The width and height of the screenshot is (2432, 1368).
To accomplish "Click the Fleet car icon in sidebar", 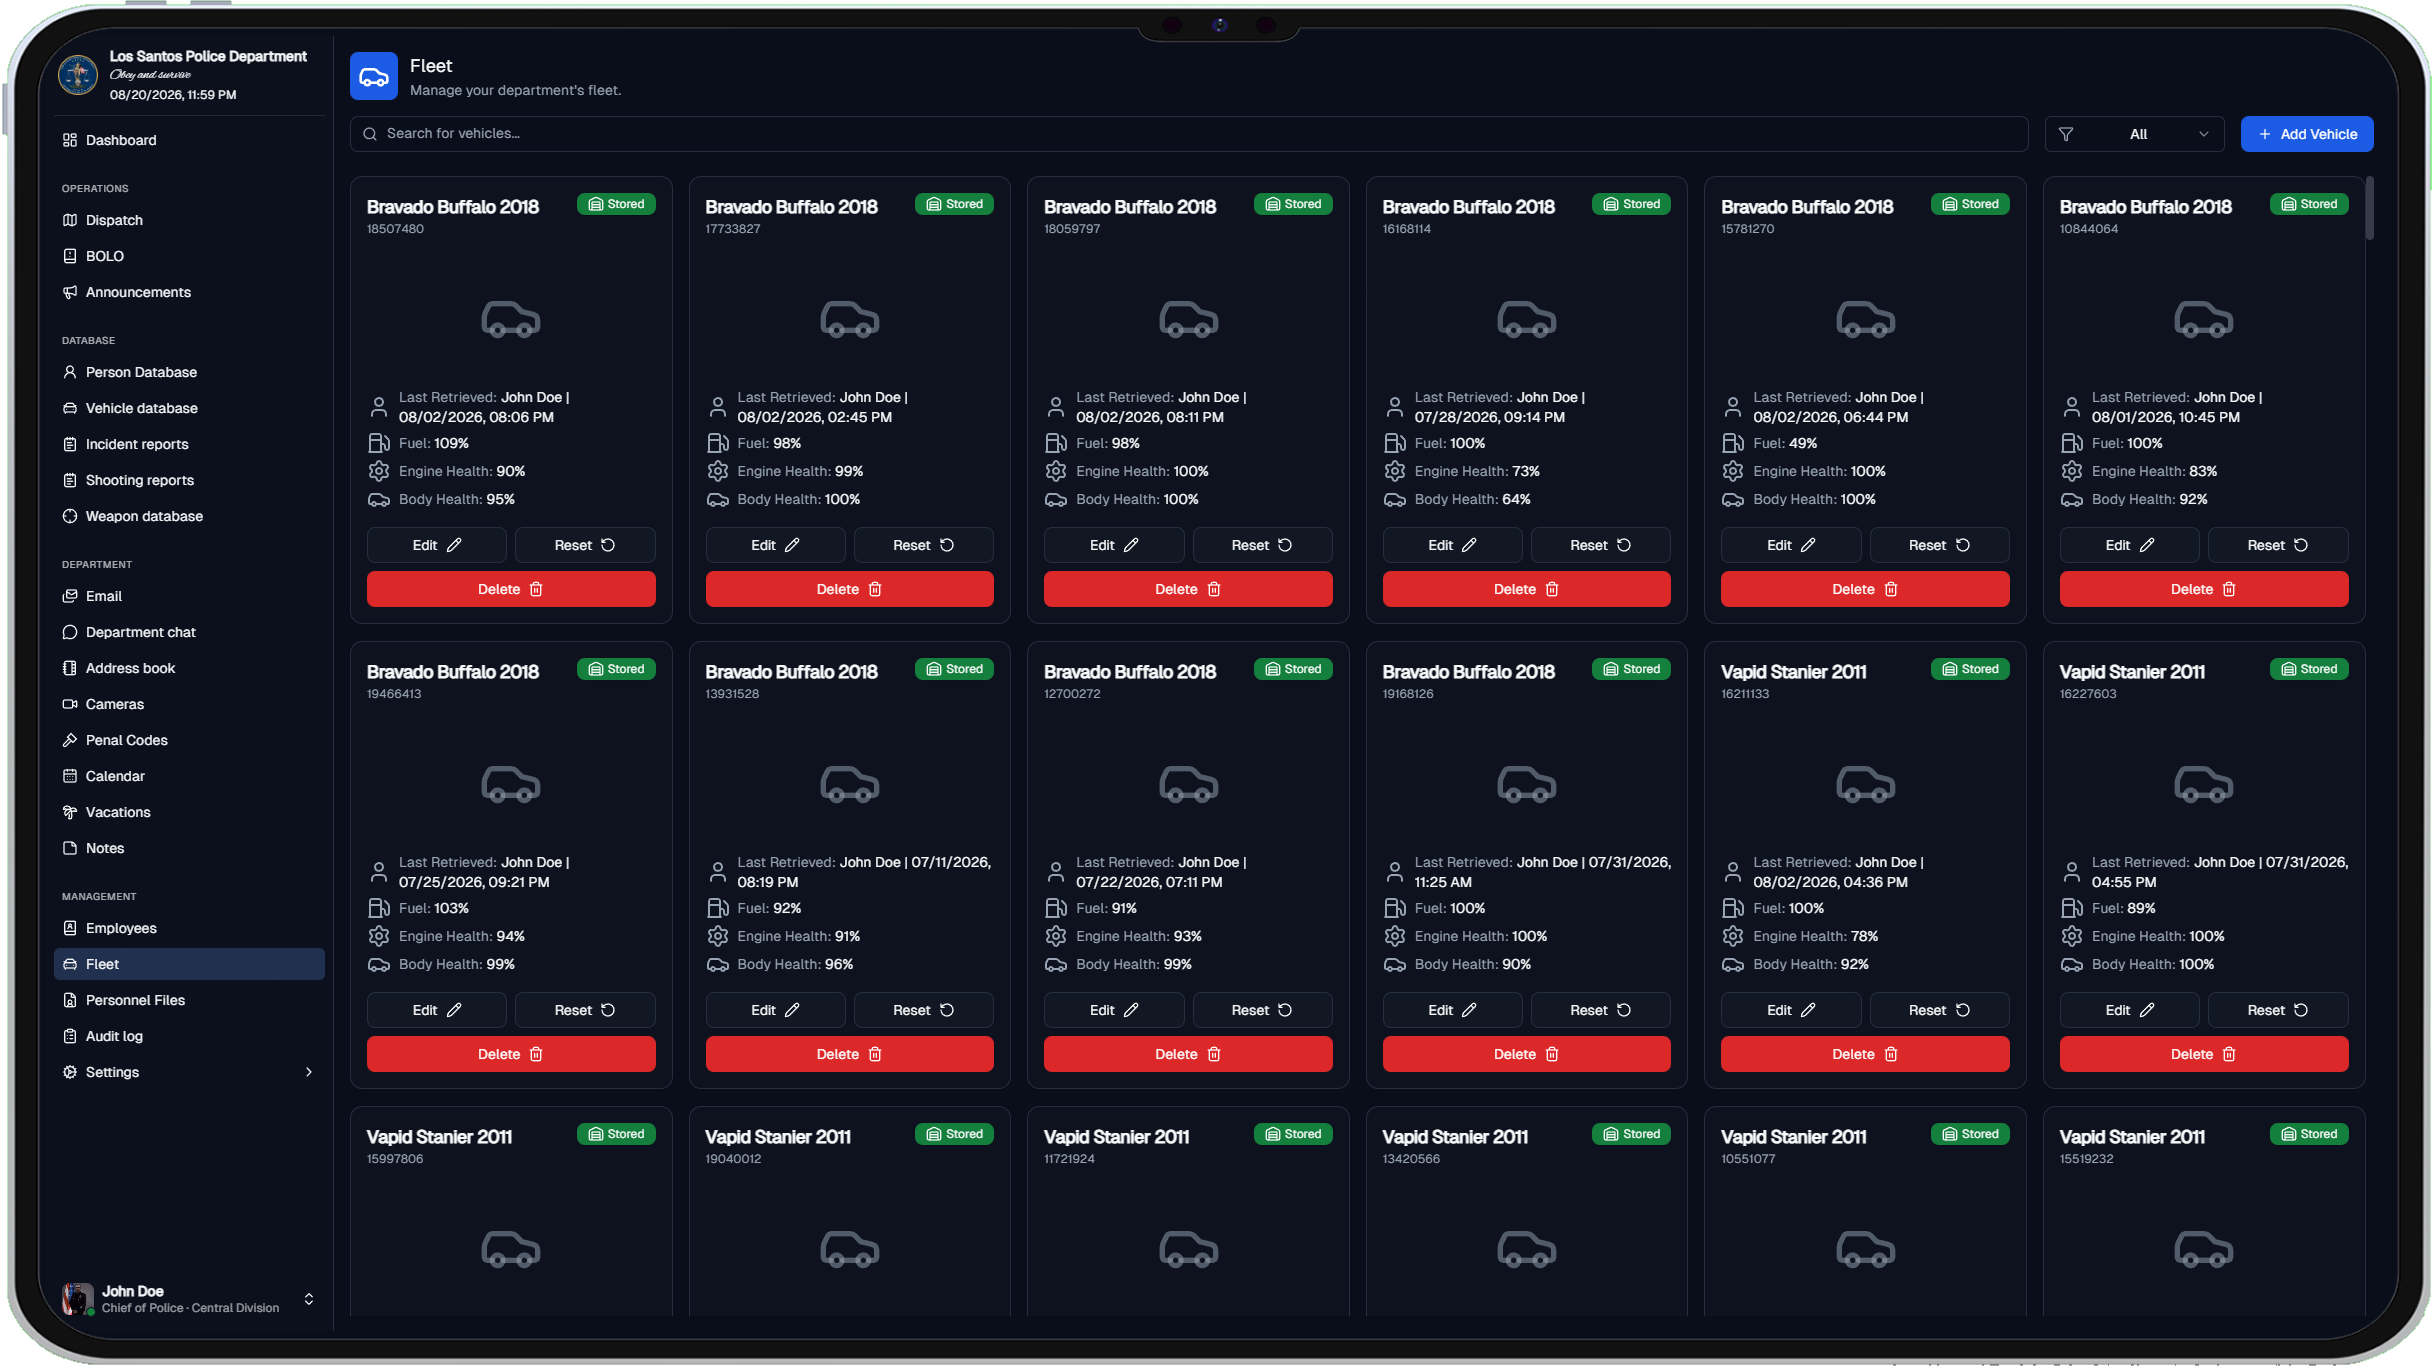I will click(70, 964).
